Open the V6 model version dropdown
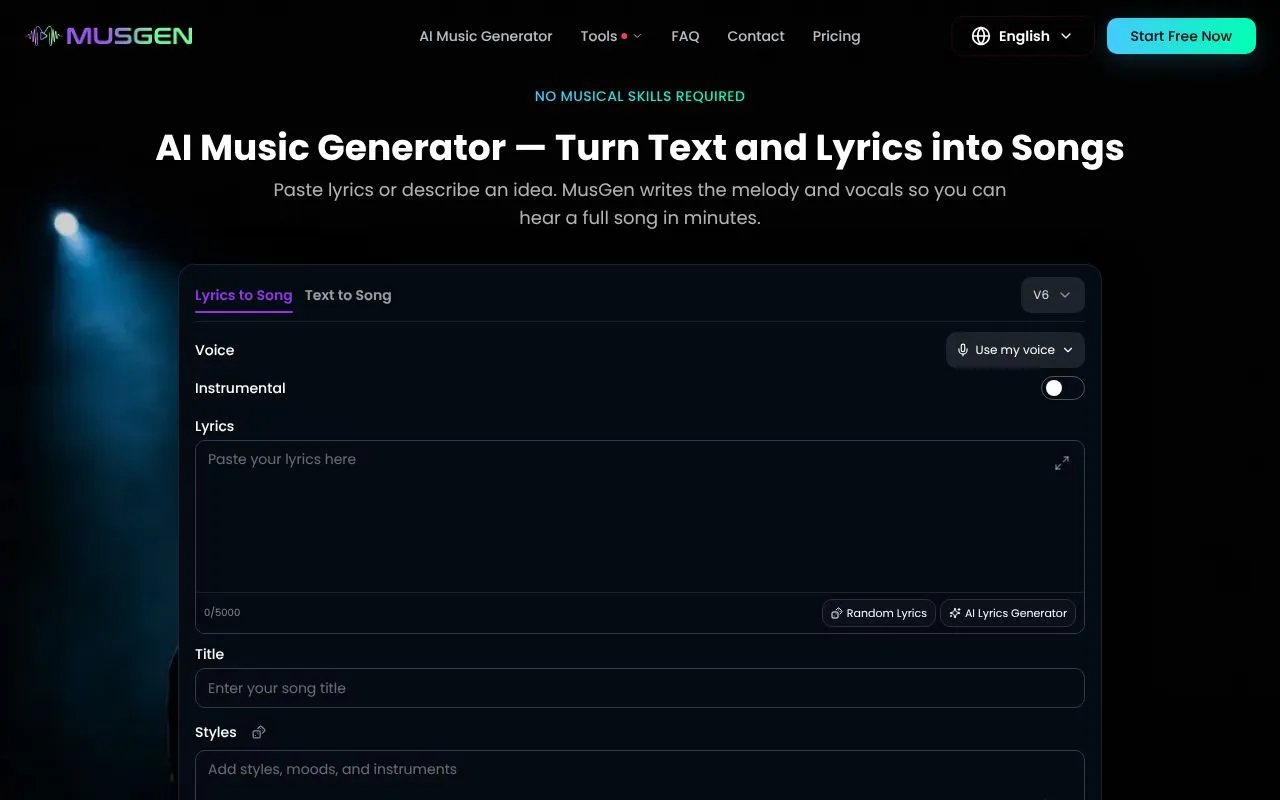The width and height of the screenshot is (1280, 800). click(1052, 295)
